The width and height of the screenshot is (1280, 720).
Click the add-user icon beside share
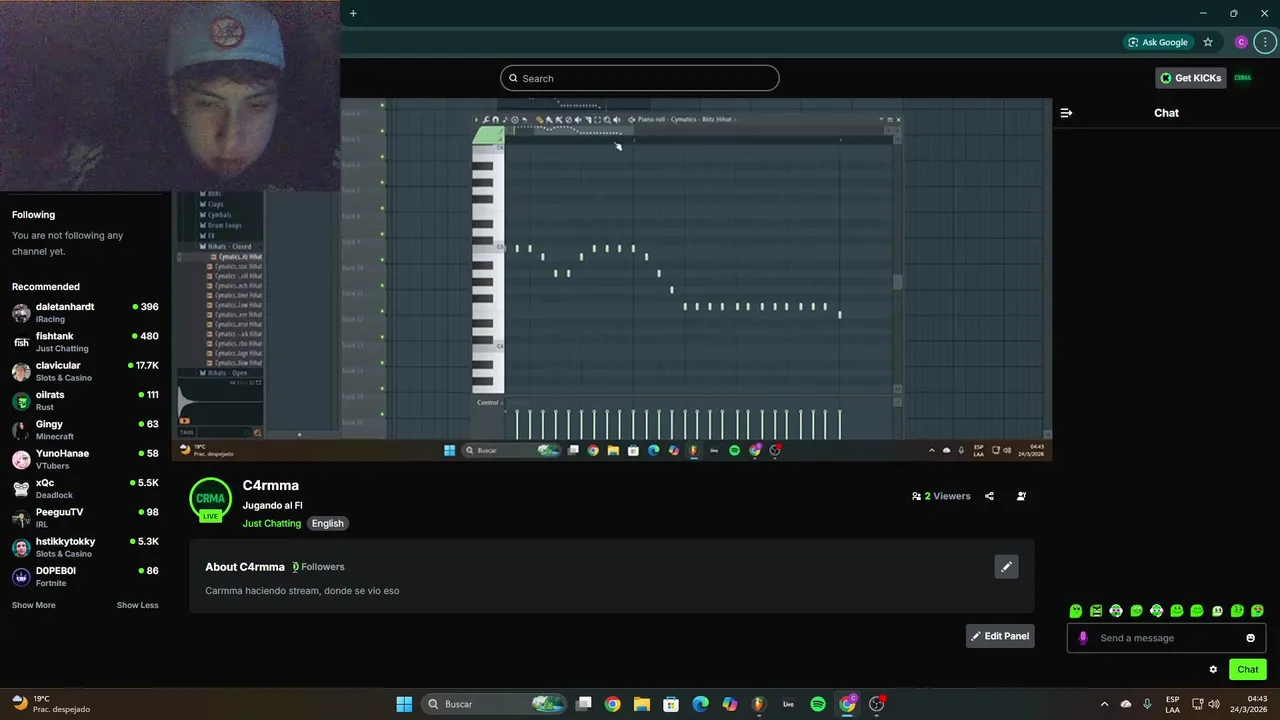pyautogui.click(x=1021, y=496)
